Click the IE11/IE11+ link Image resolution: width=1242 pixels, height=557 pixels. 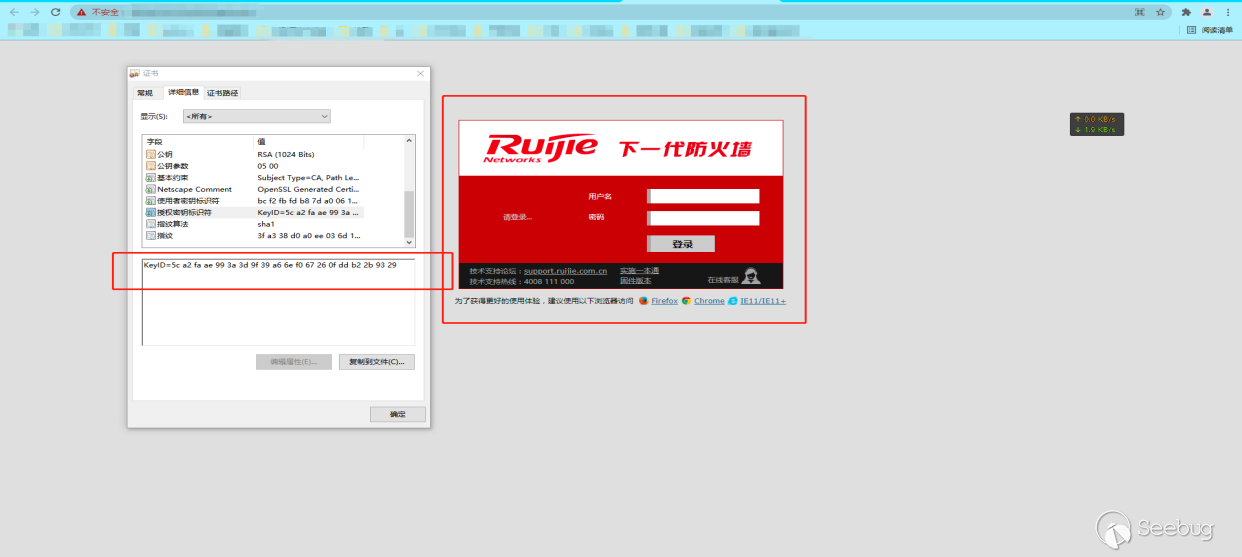(x=763, y=301)
